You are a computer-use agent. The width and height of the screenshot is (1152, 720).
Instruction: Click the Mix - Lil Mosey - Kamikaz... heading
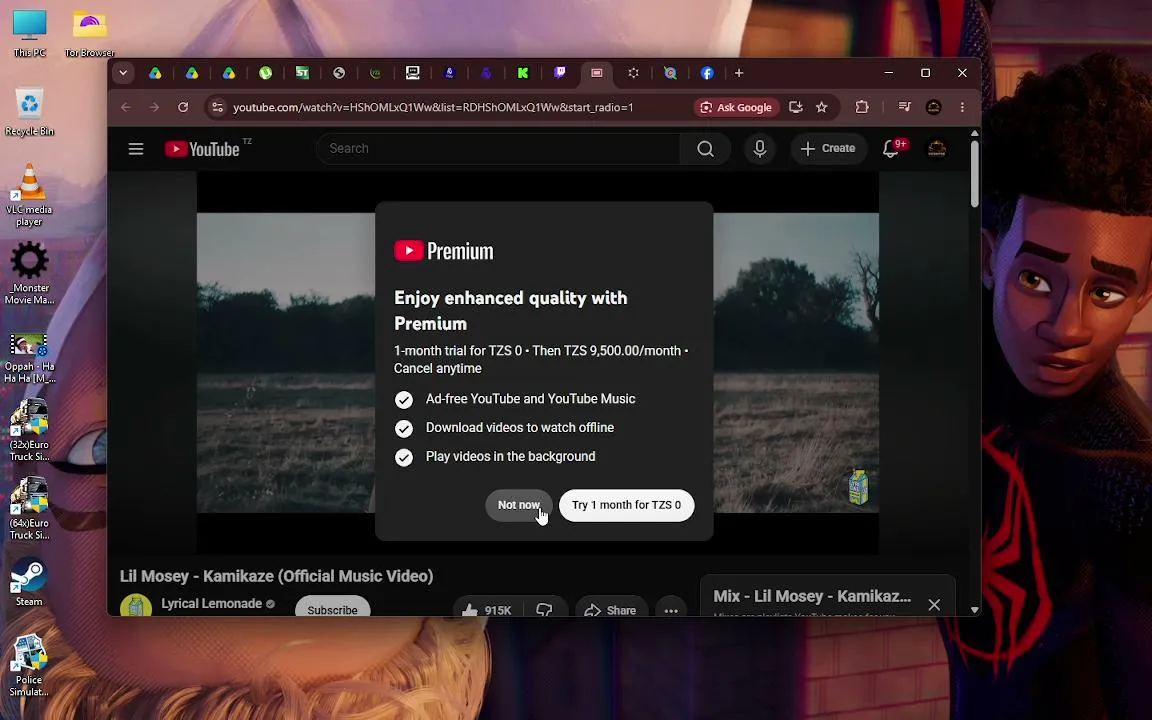pyautogui.click(x=812, y=597)
